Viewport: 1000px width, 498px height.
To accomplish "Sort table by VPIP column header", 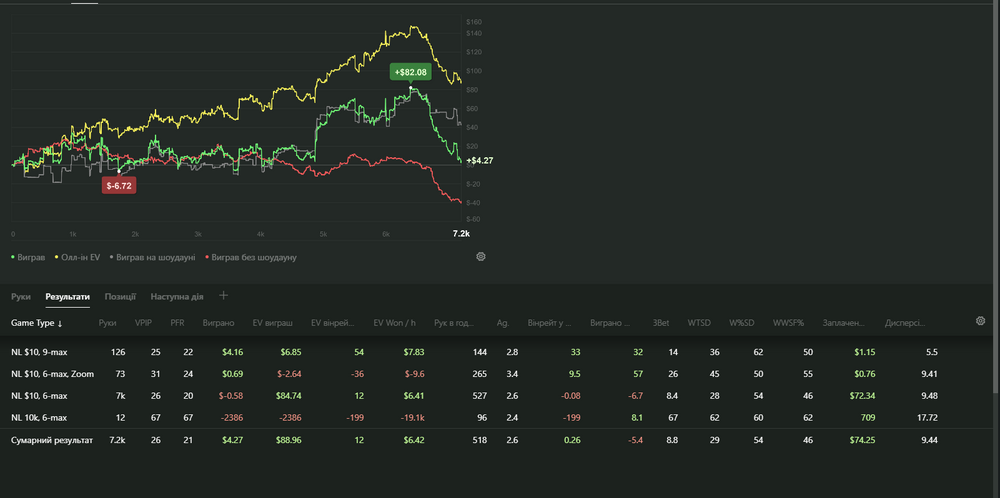I will click(143, 324).
